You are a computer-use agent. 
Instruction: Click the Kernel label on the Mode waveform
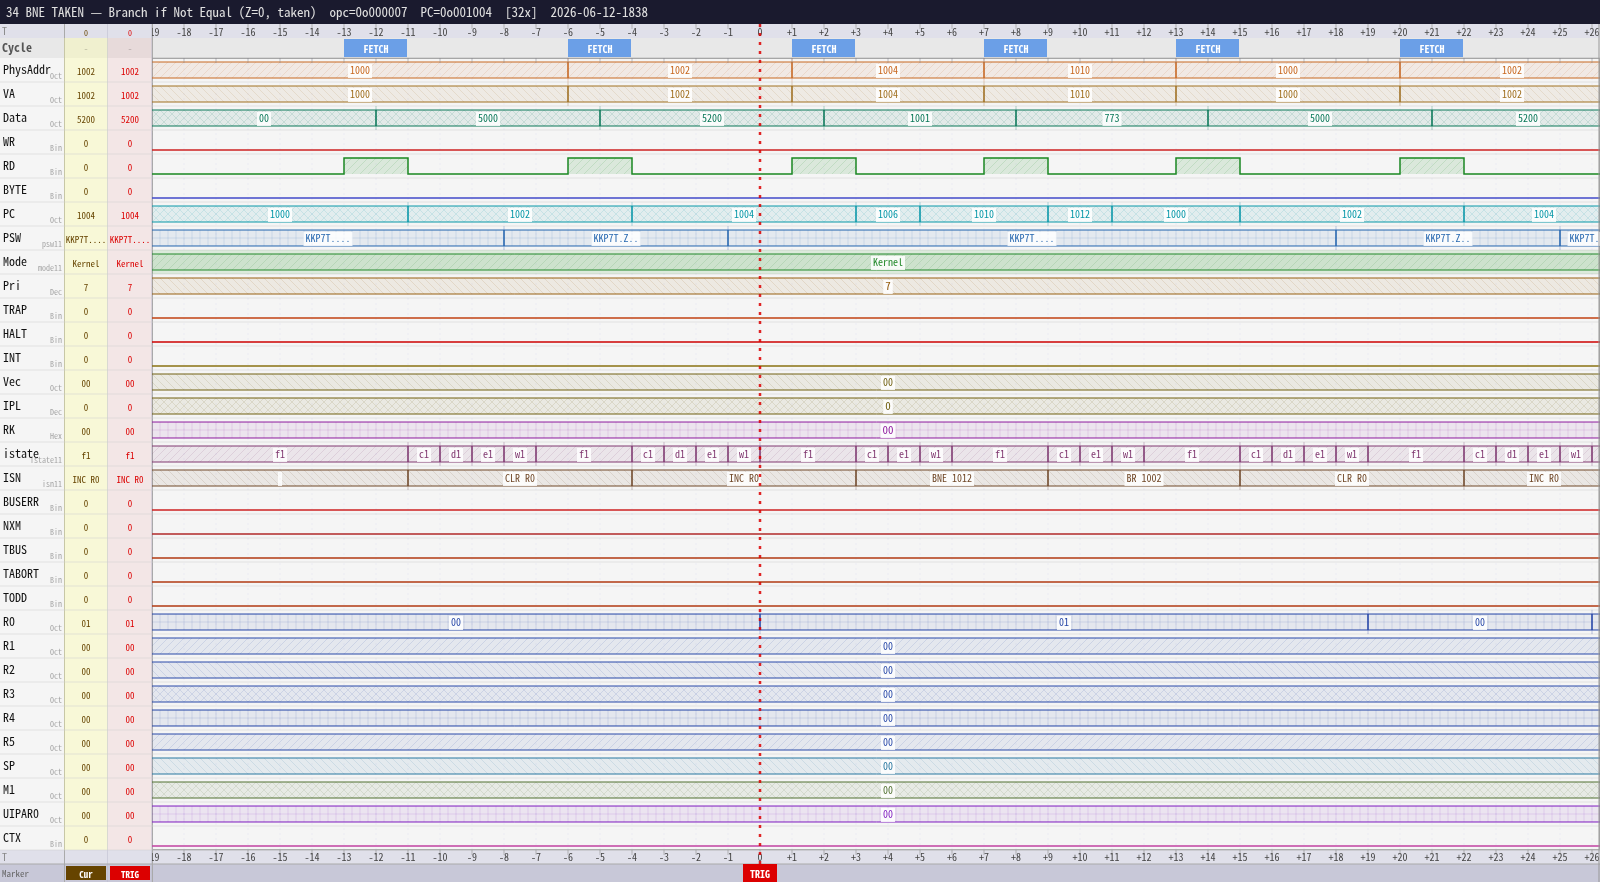[888, 263]
